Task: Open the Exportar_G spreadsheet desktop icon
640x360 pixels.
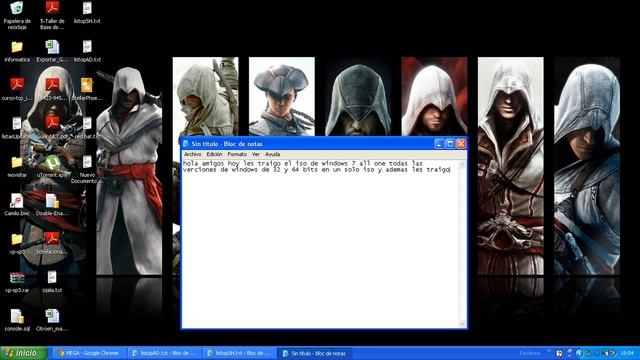Action: pyautogui.click(x=52, y=51)
